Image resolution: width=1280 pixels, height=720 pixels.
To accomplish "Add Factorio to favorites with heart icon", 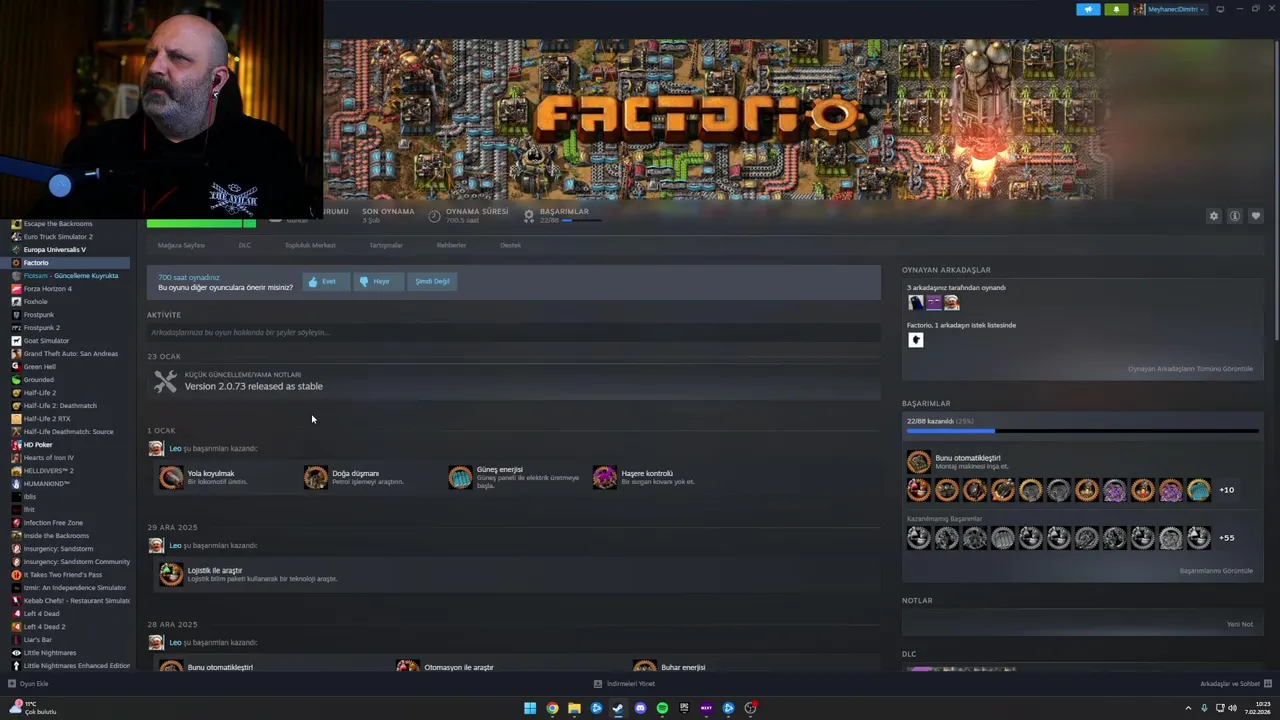I will tap(1256, 216).
